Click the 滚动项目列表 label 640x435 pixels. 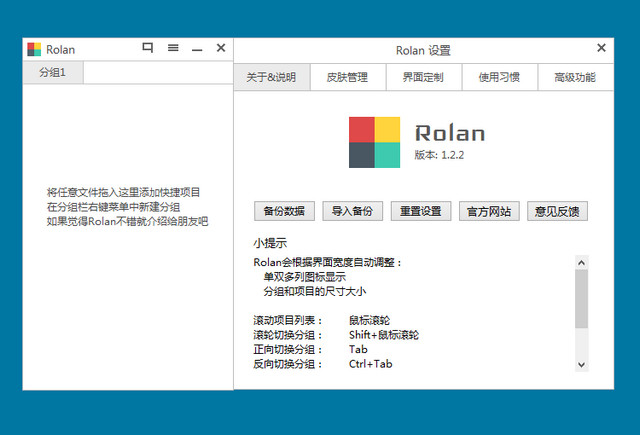(x=288, y=320)
